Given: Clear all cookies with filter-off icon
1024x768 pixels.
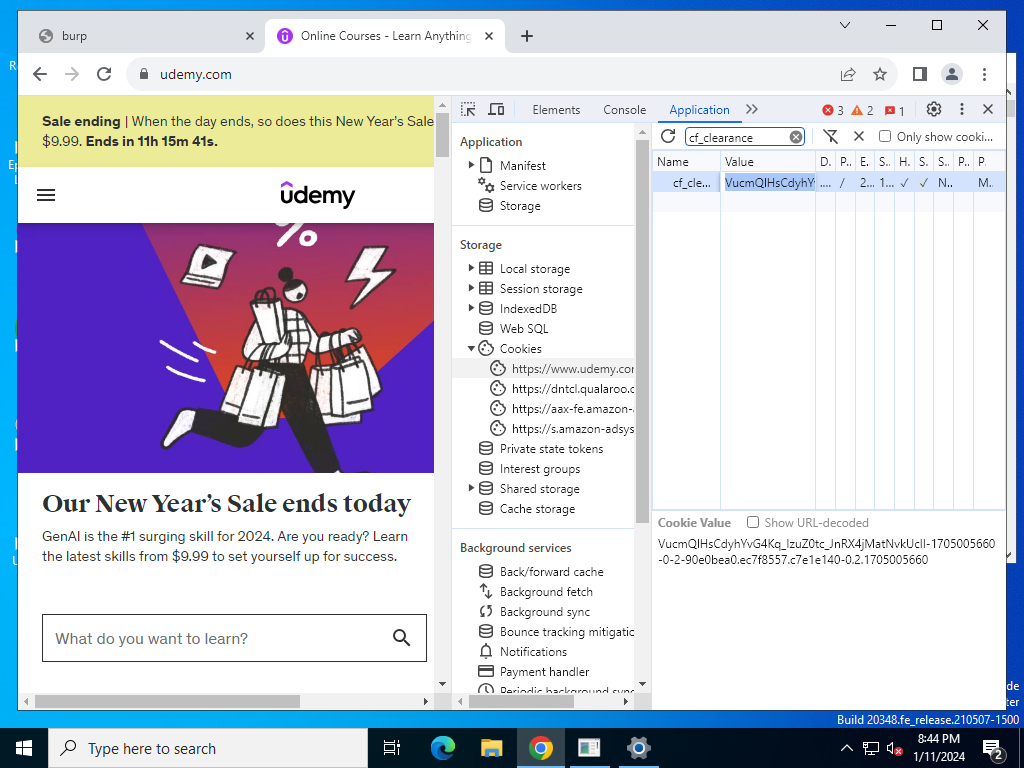Looking at the screenshot, I should pos(830,136).
